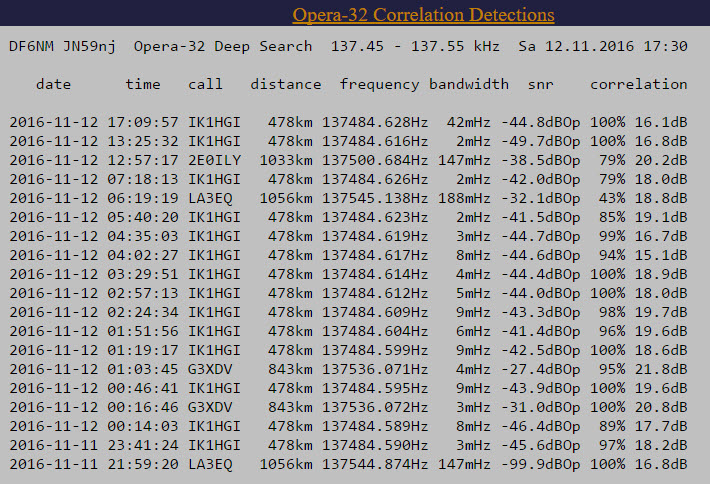Click the correlation value '20.2dB'
This screenshot has width=710, height=484.
[661, 160]
